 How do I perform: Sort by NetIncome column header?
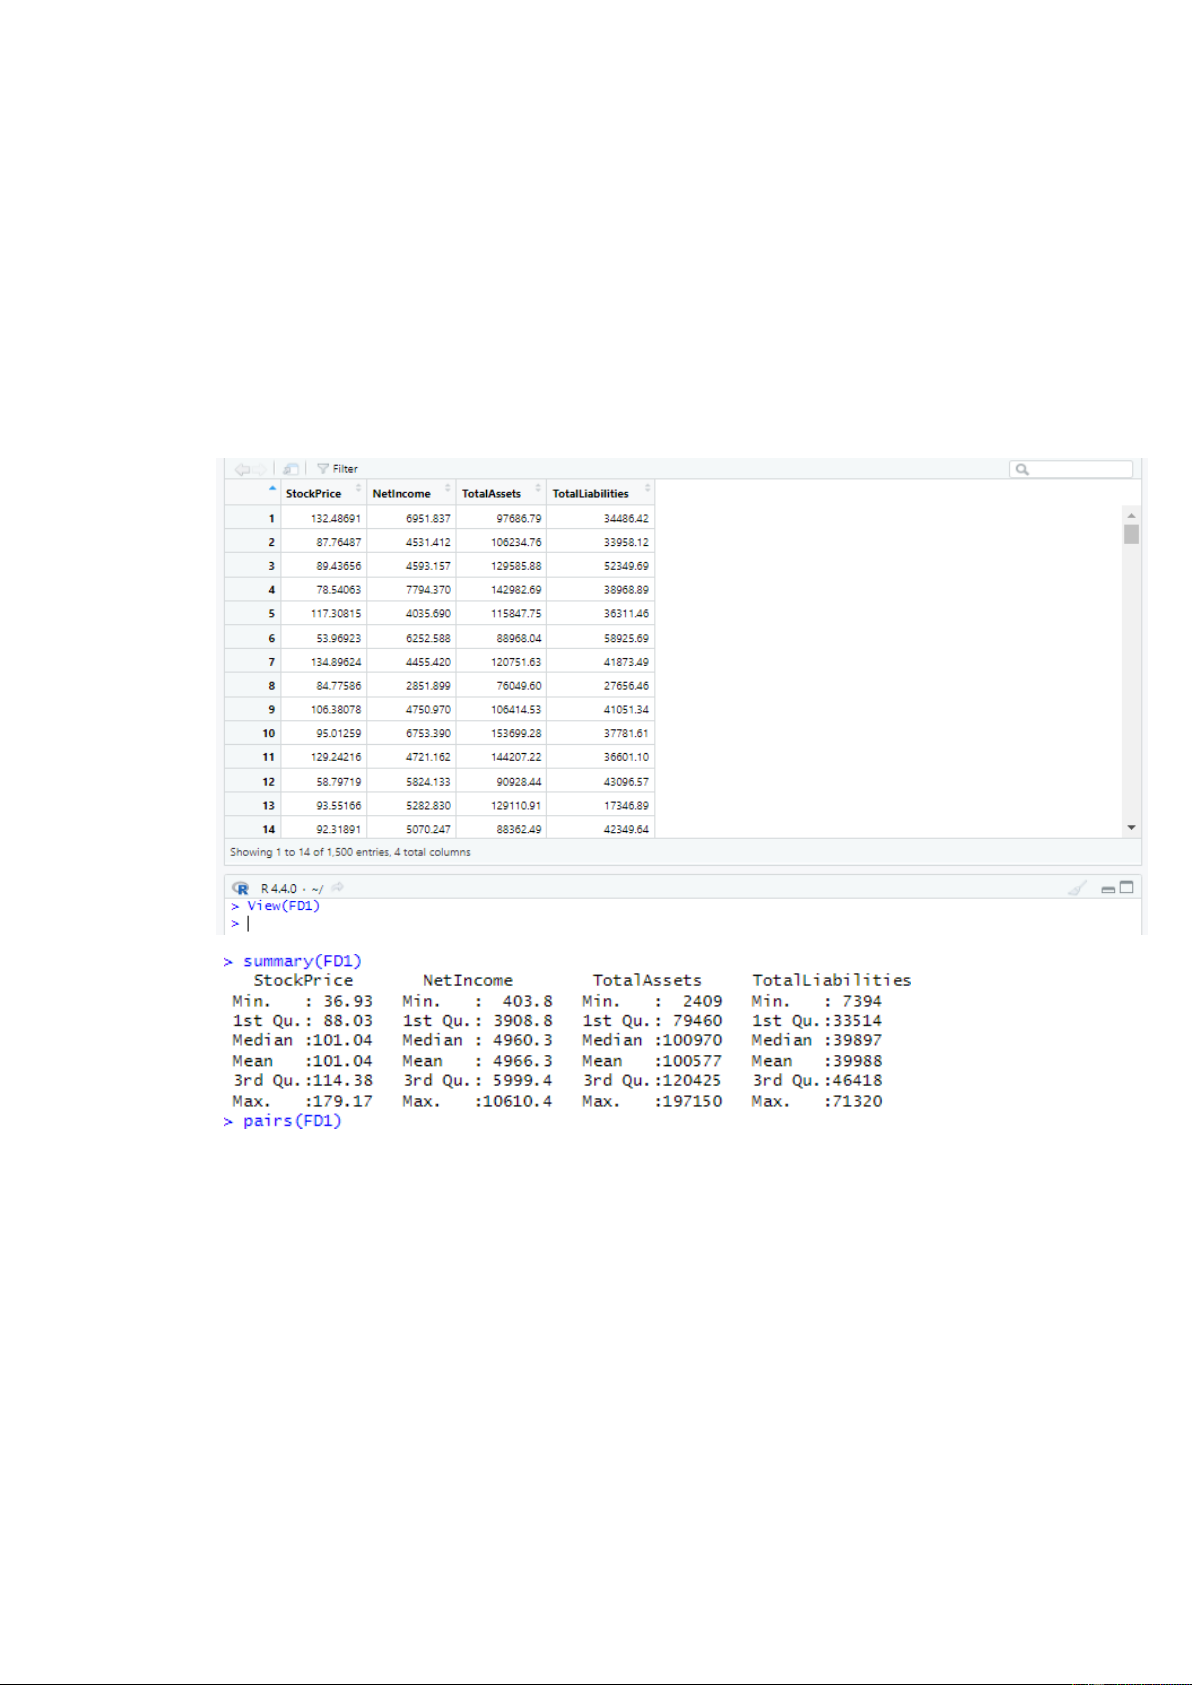click(x=410, y=494)
